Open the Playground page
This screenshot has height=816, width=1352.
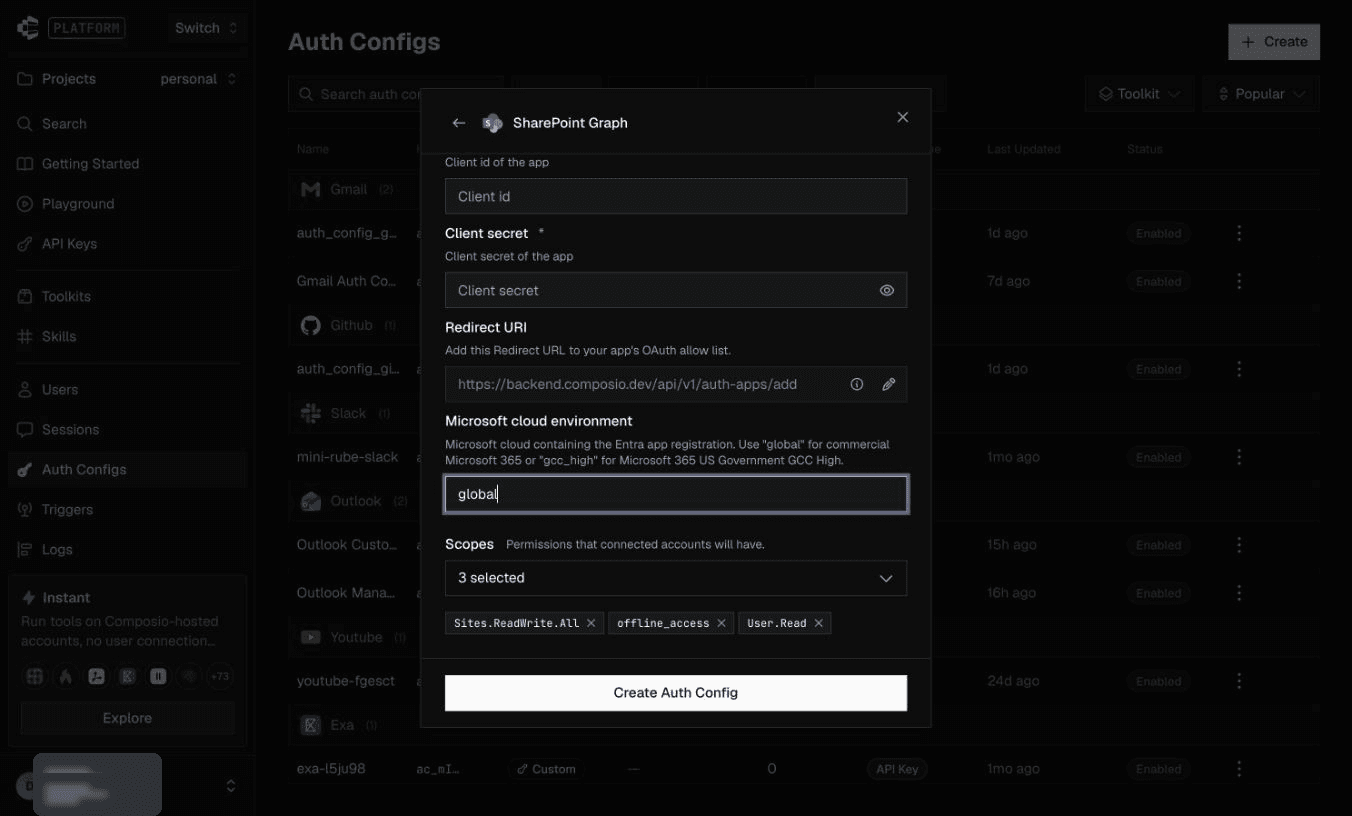tap(127, 204)
